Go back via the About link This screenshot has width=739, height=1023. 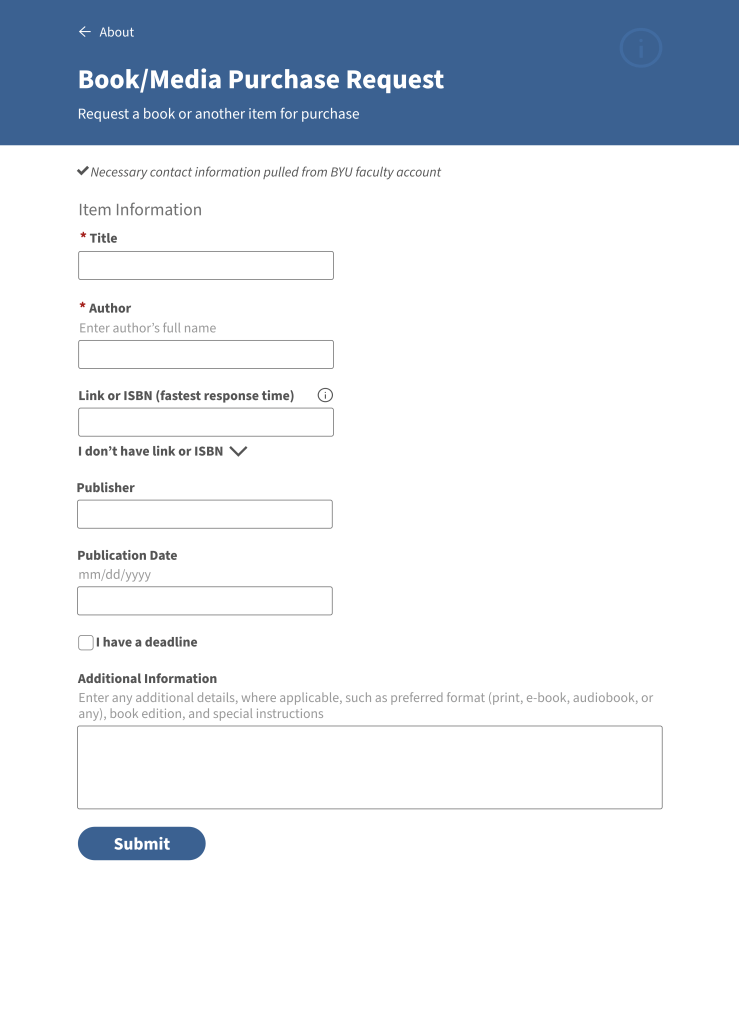pyautogui.click(x=116, y=32)
